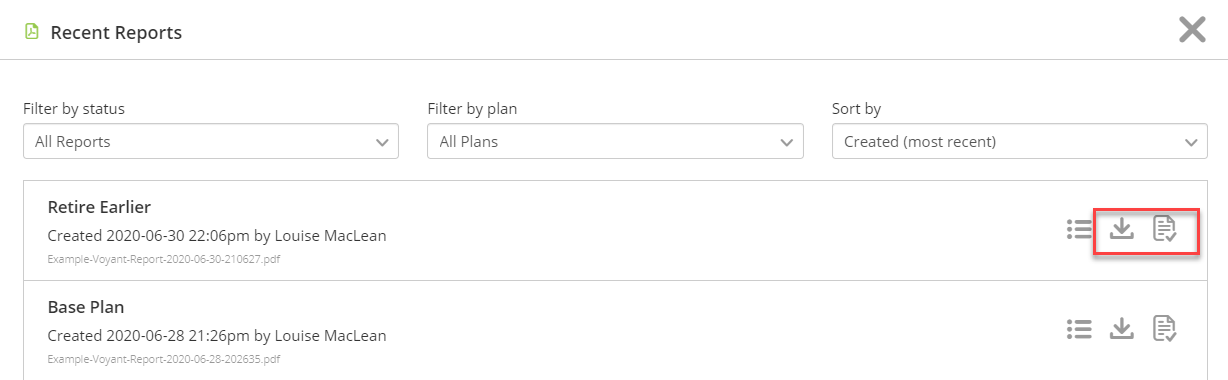Viewport: 1228px width, 380px height.
Task: Open the Filter by status dropdown
Action: tap(211, 141)
